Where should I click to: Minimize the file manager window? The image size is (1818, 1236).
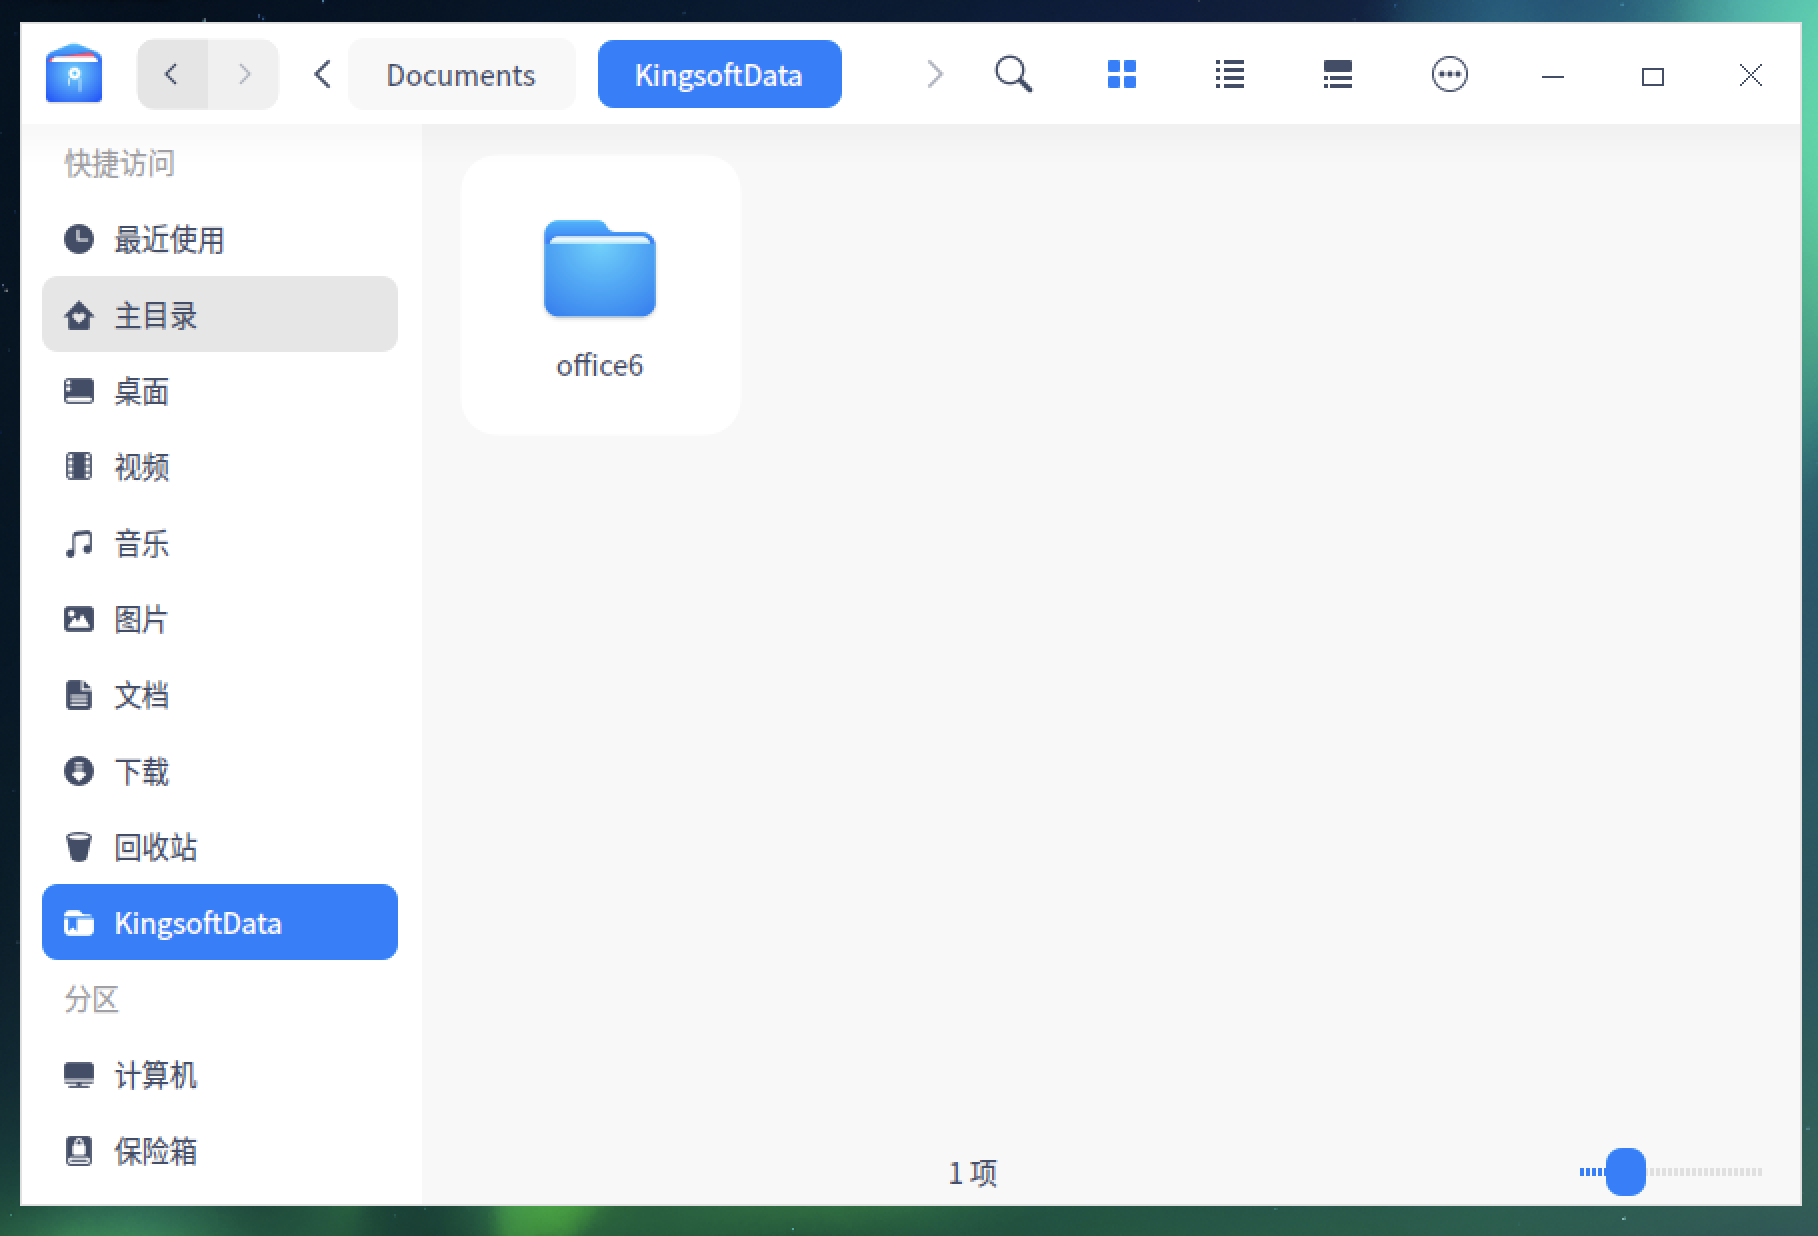[1553, 76]
